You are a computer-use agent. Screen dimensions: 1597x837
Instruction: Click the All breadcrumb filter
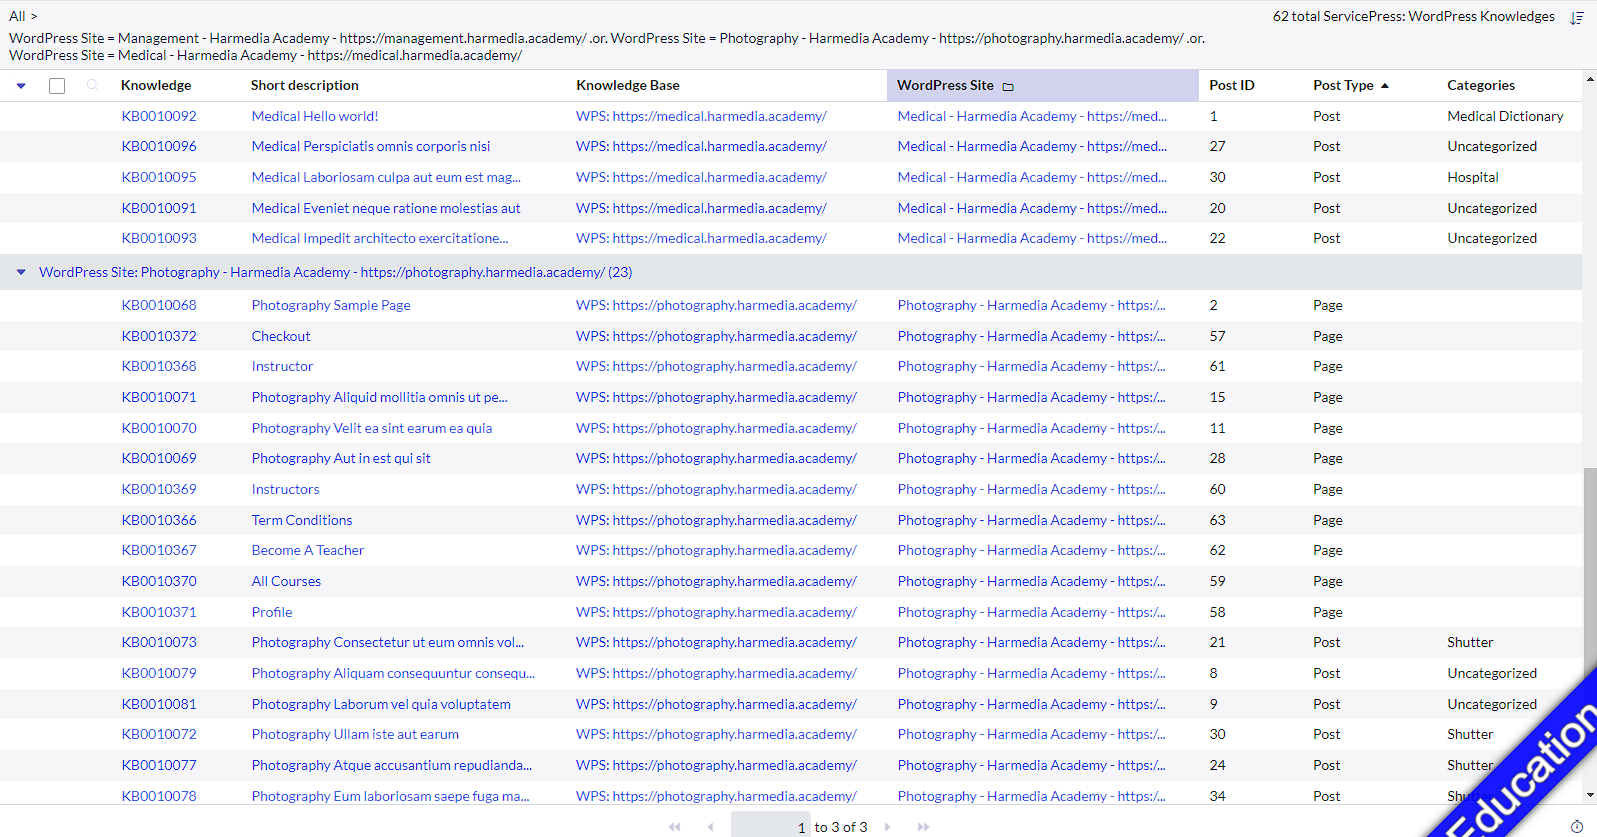click(x=17, y=16)
